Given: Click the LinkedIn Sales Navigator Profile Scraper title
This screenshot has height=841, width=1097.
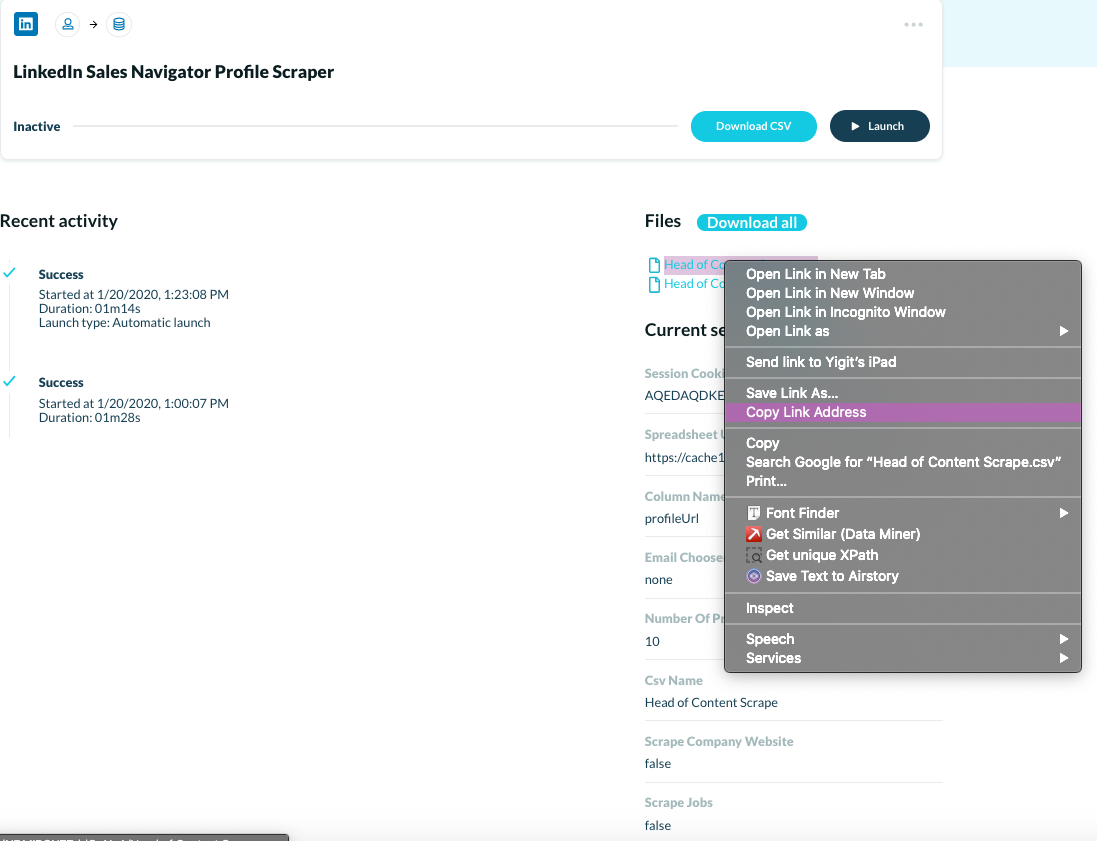Looking at the screenshot, I should click(174, 72).
